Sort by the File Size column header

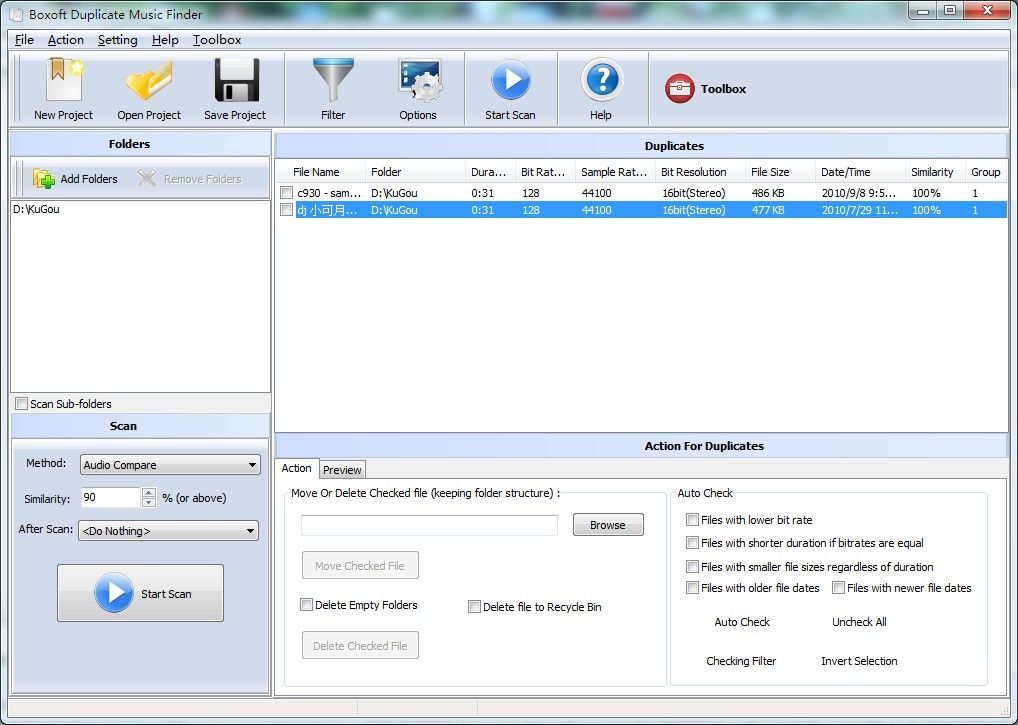(780, 172)
